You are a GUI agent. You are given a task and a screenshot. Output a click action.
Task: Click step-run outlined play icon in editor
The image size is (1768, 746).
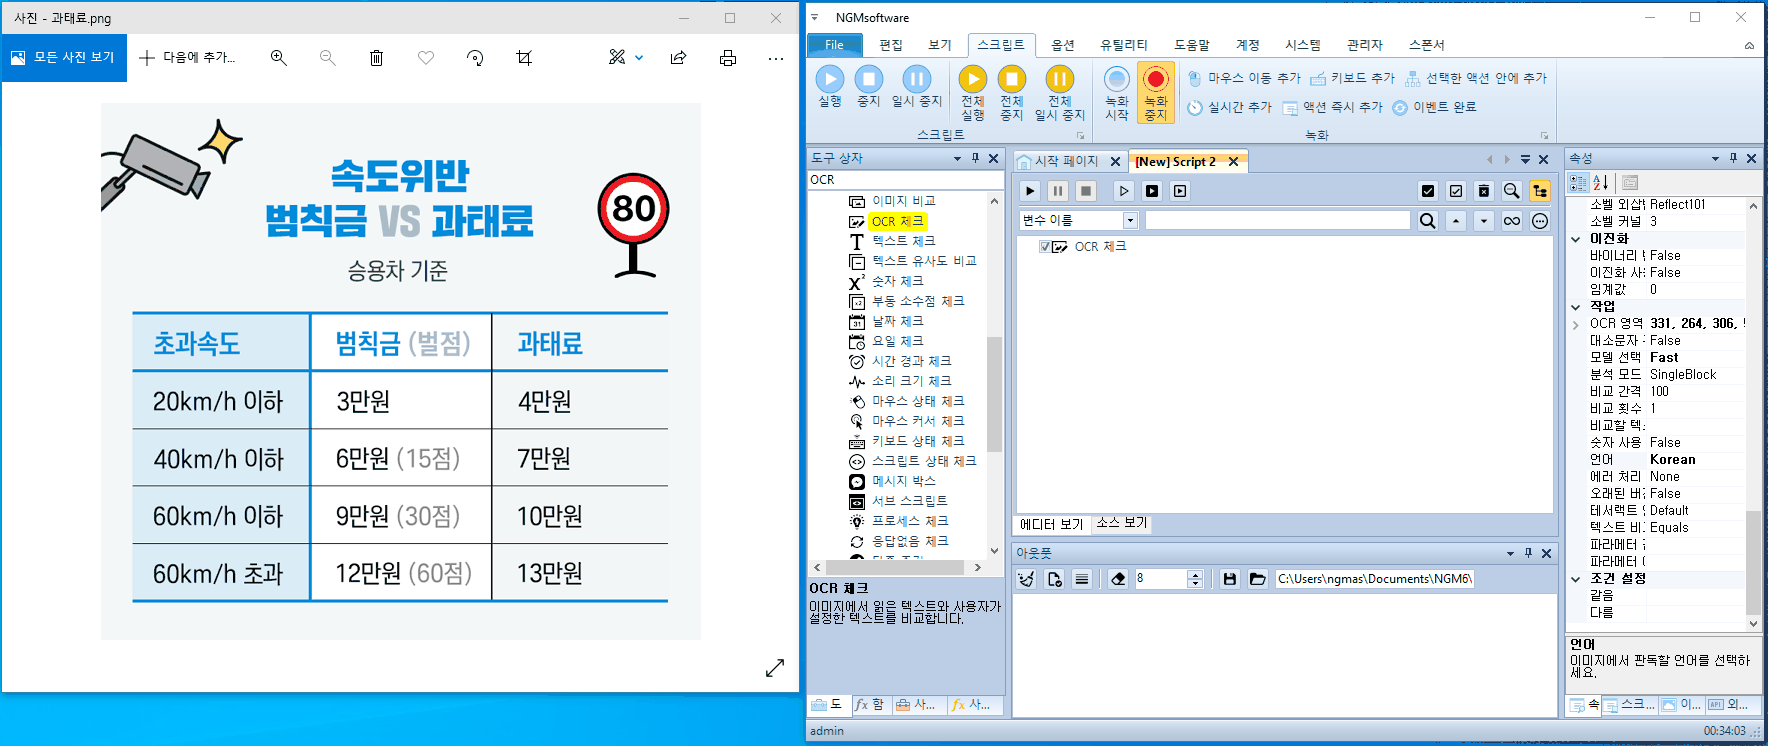coord(1123,190)
